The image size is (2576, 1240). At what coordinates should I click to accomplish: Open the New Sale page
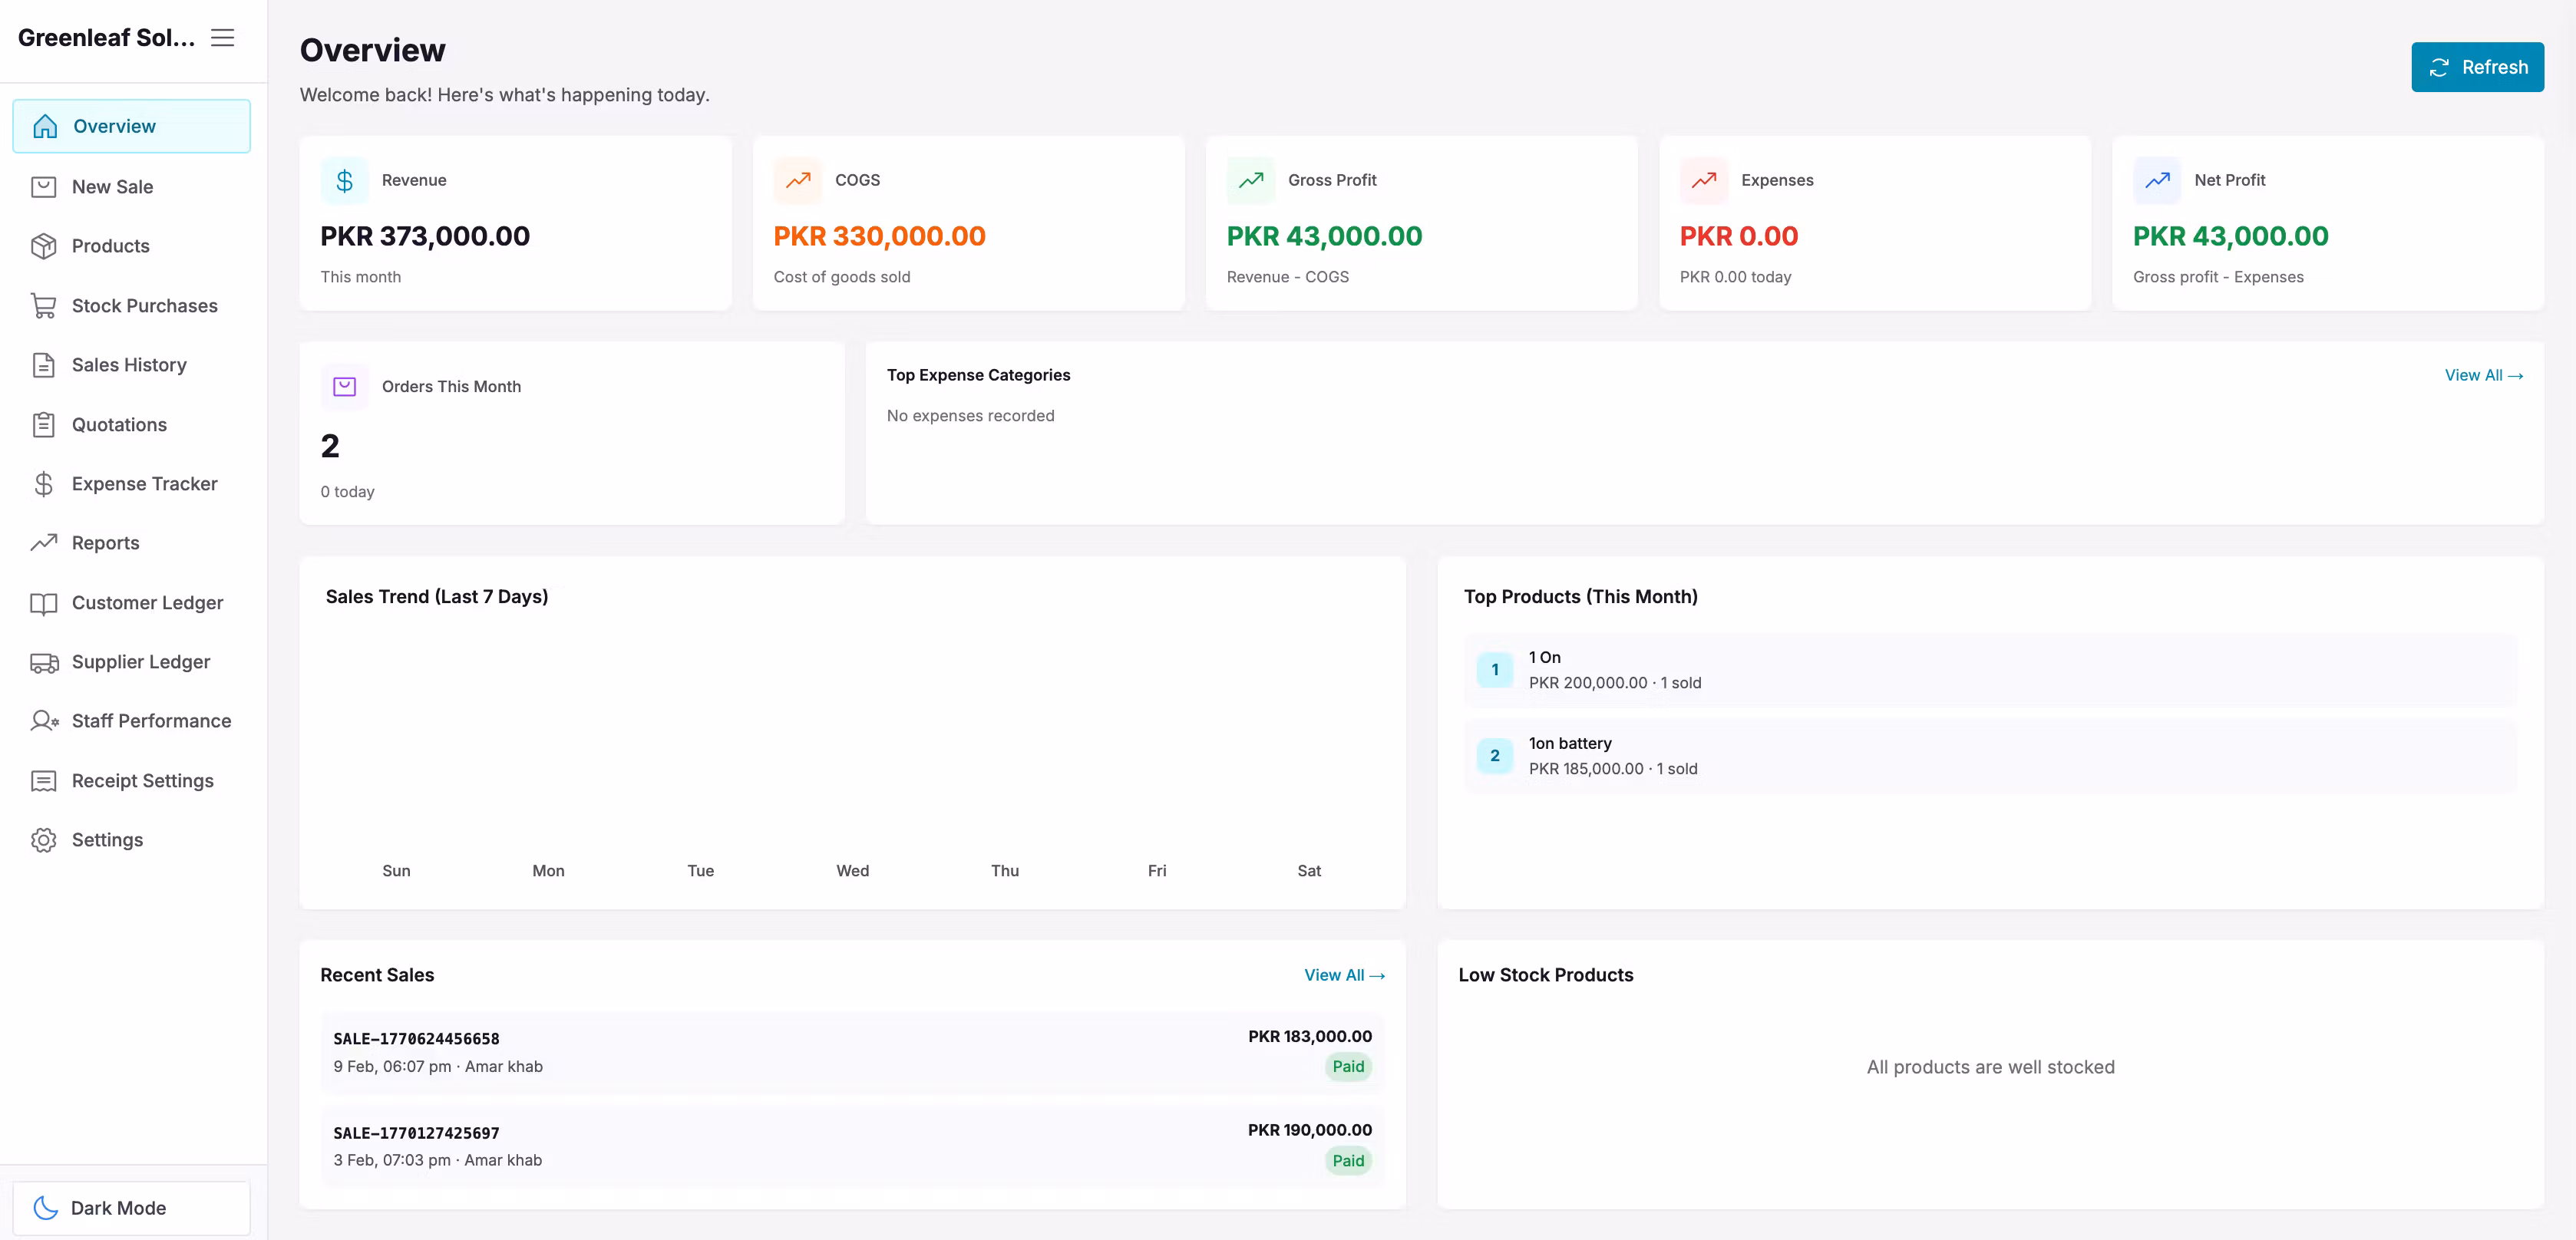click(x=112, y=187)
